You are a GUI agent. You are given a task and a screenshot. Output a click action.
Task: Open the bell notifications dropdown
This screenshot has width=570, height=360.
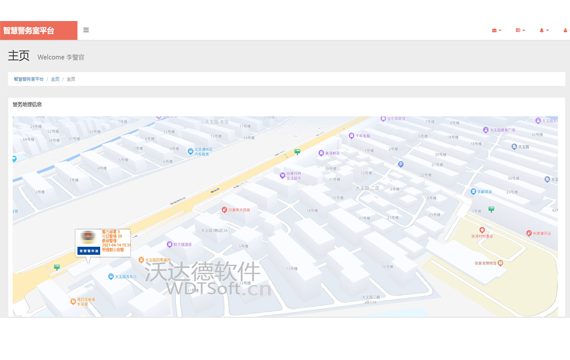point(544,30)
